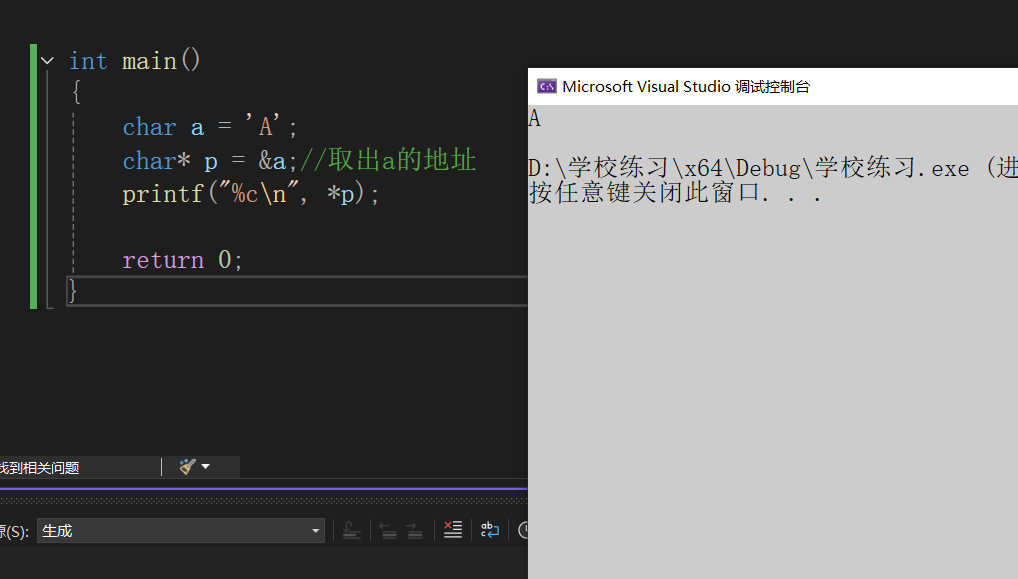The width and height of the screenshot is (1018, 579).
Task: Click the opening brace under int main()
Action: pos(77,92)
